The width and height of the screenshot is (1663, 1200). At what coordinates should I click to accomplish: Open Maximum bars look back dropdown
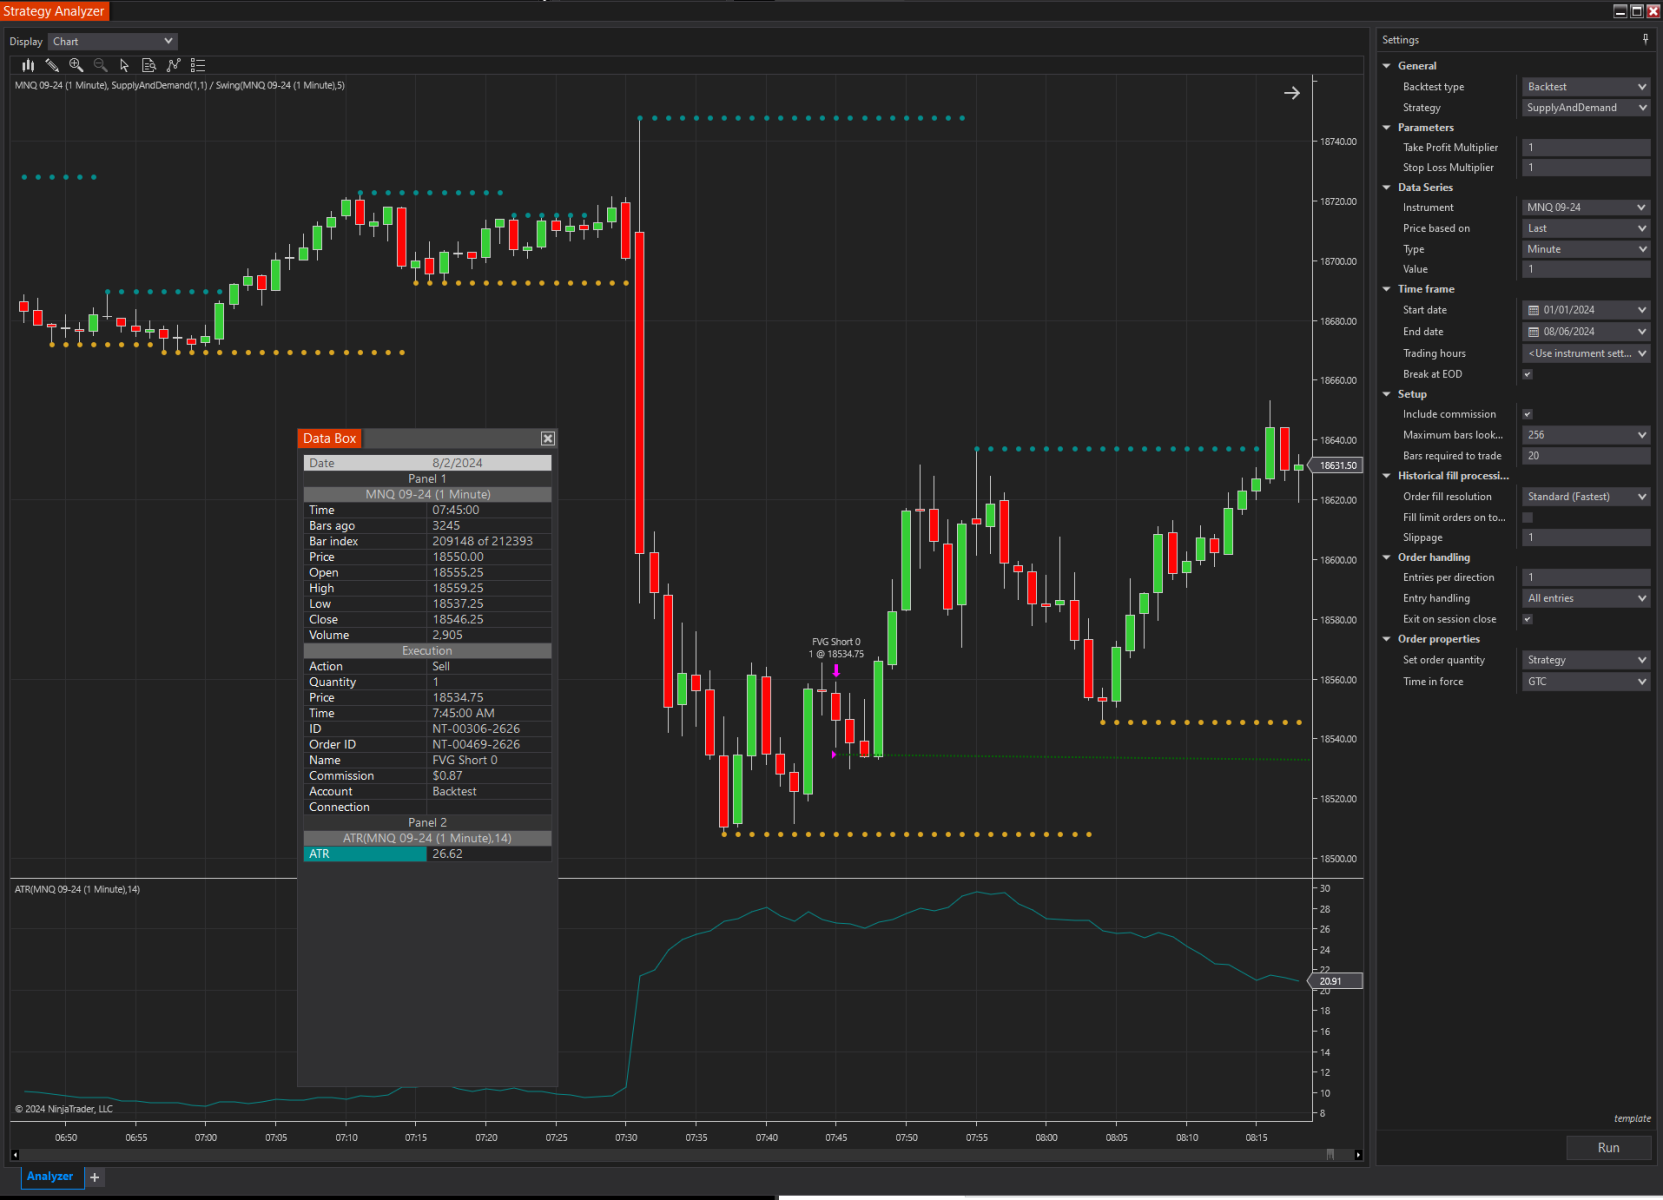pyautogui.click(x=1586, y=436)
